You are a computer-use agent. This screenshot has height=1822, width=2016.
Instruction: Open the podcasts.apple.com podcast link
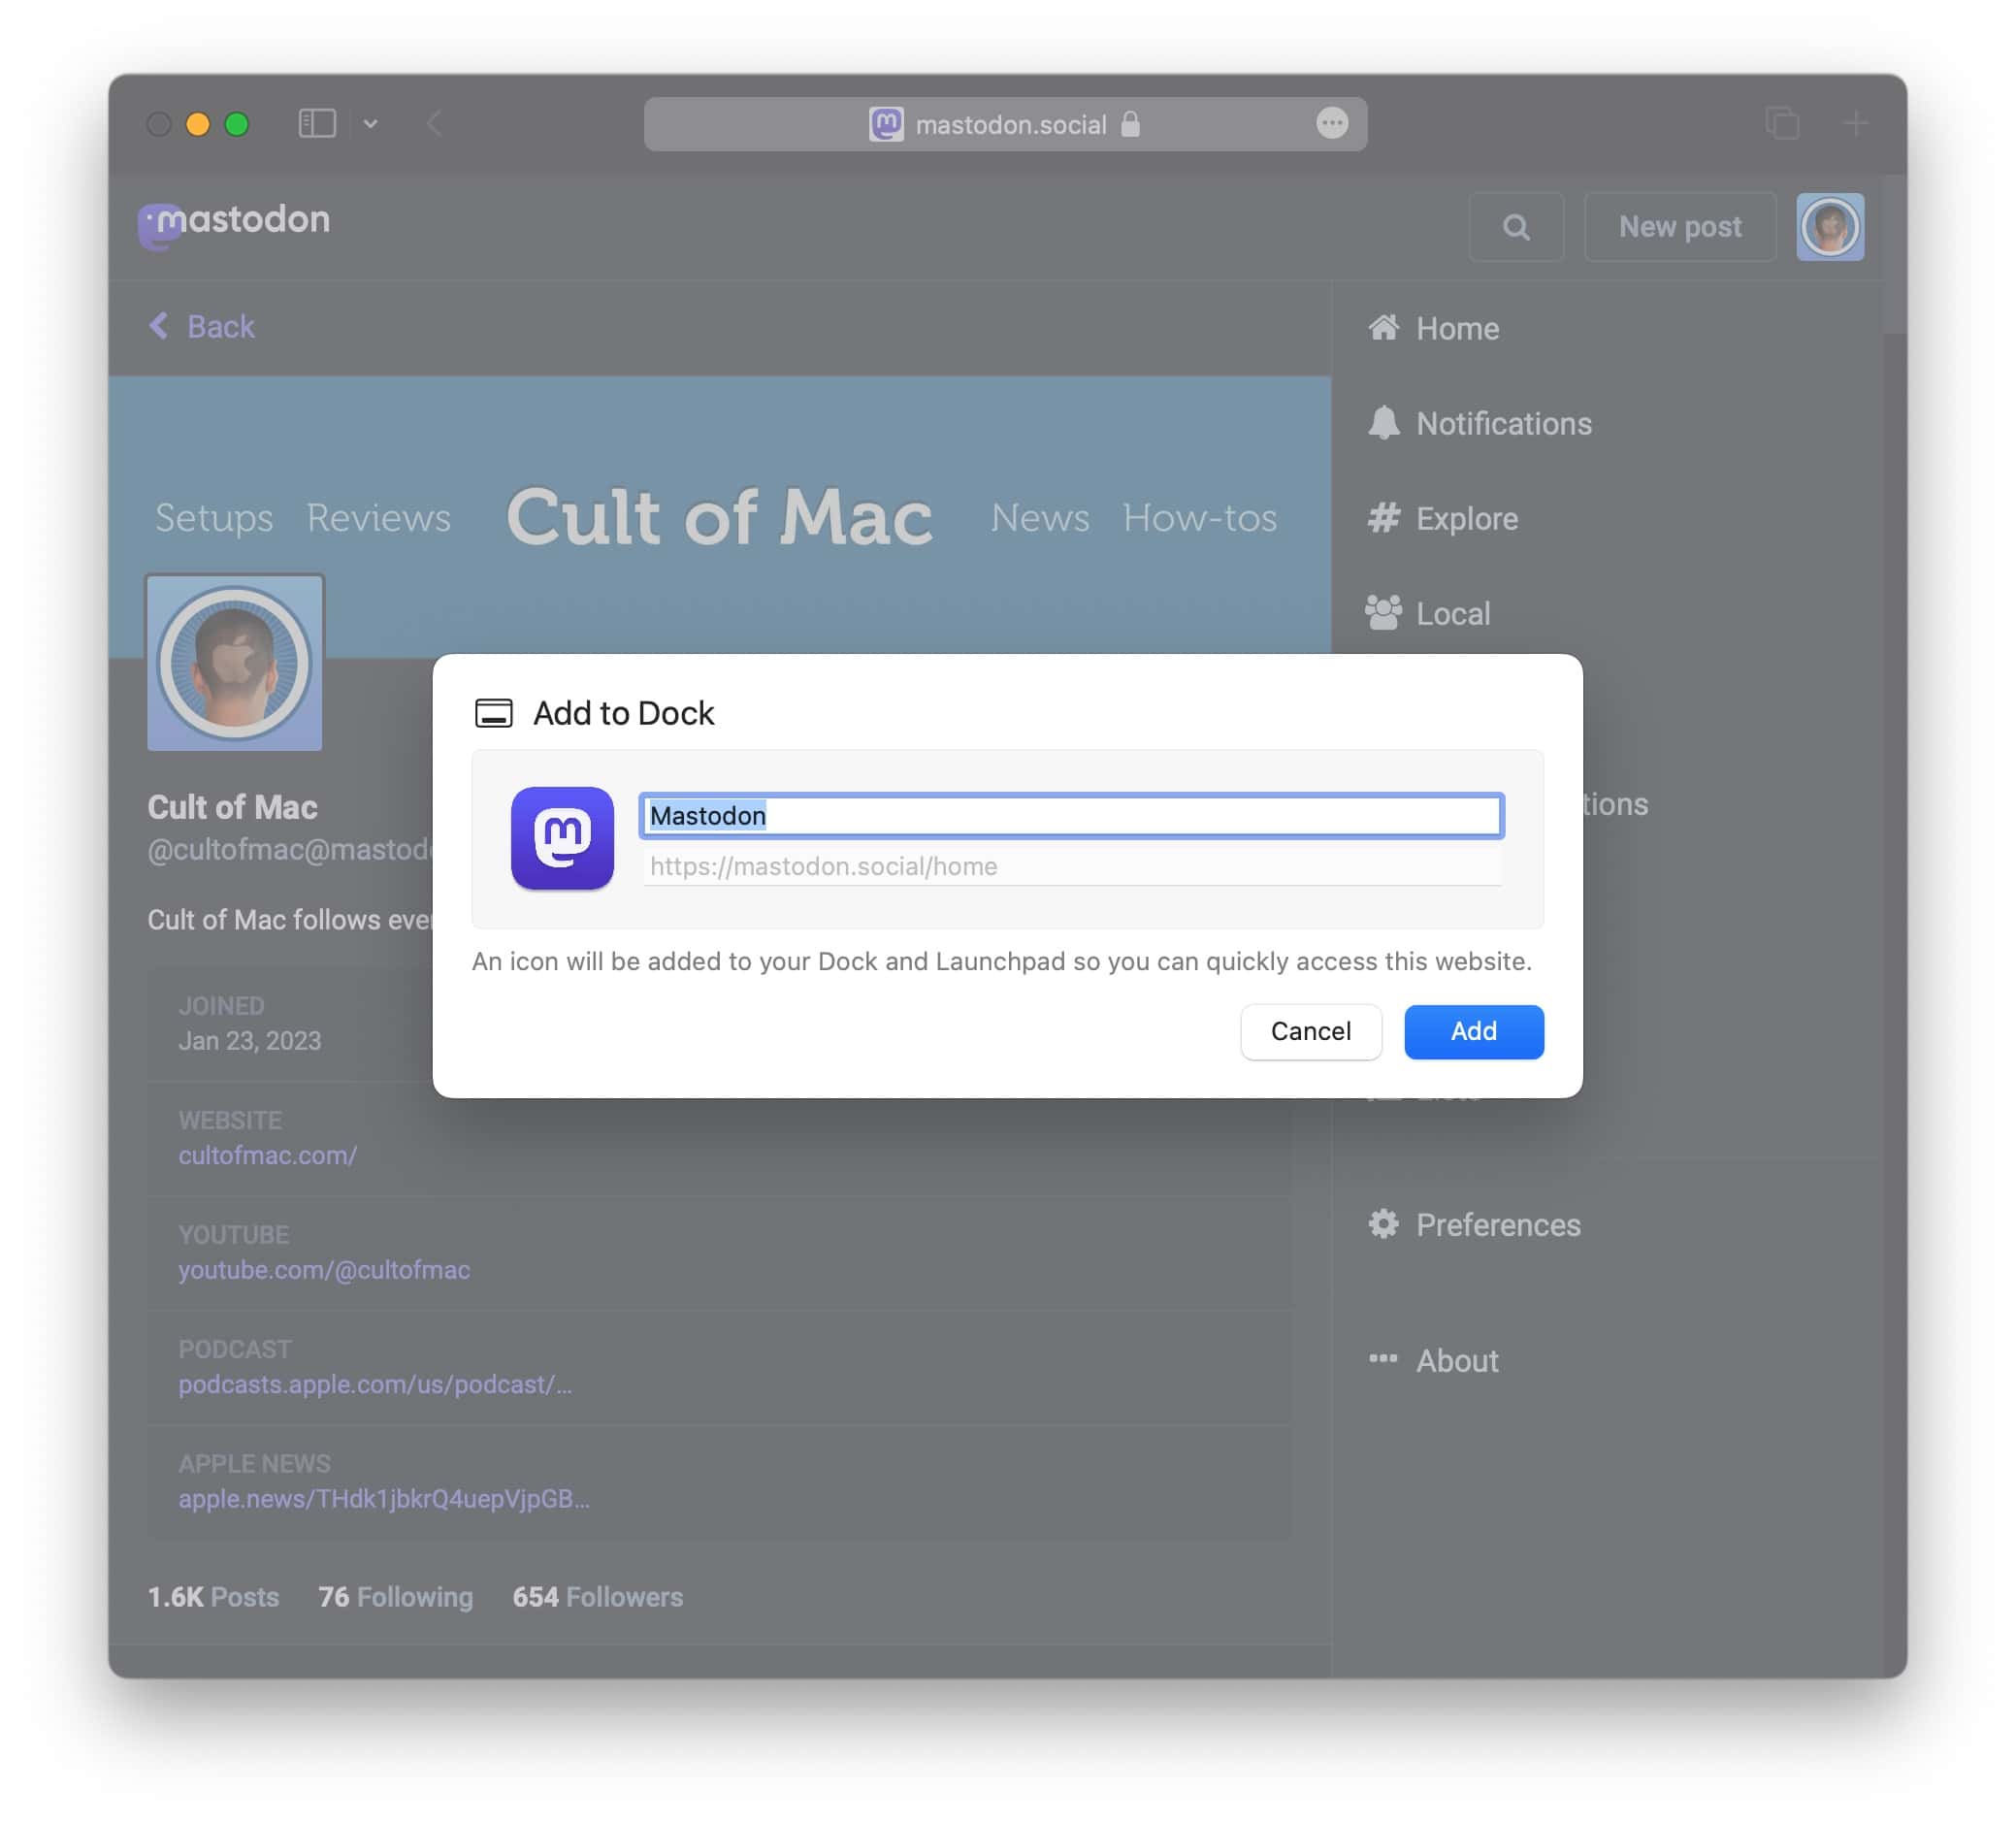pos(375,1384)
